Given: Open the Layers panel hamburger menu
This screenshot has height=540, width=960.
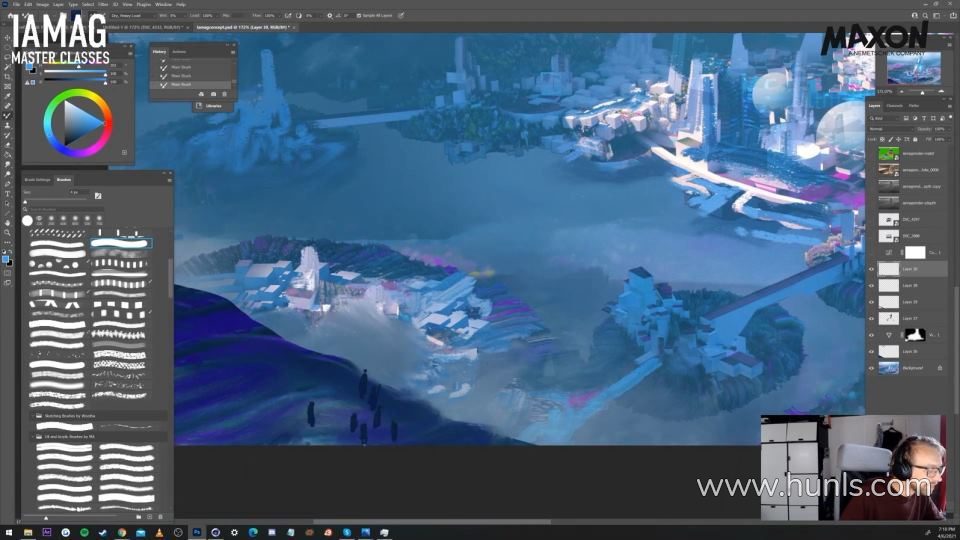Looking at the screenshot, I should pos(949,106).
